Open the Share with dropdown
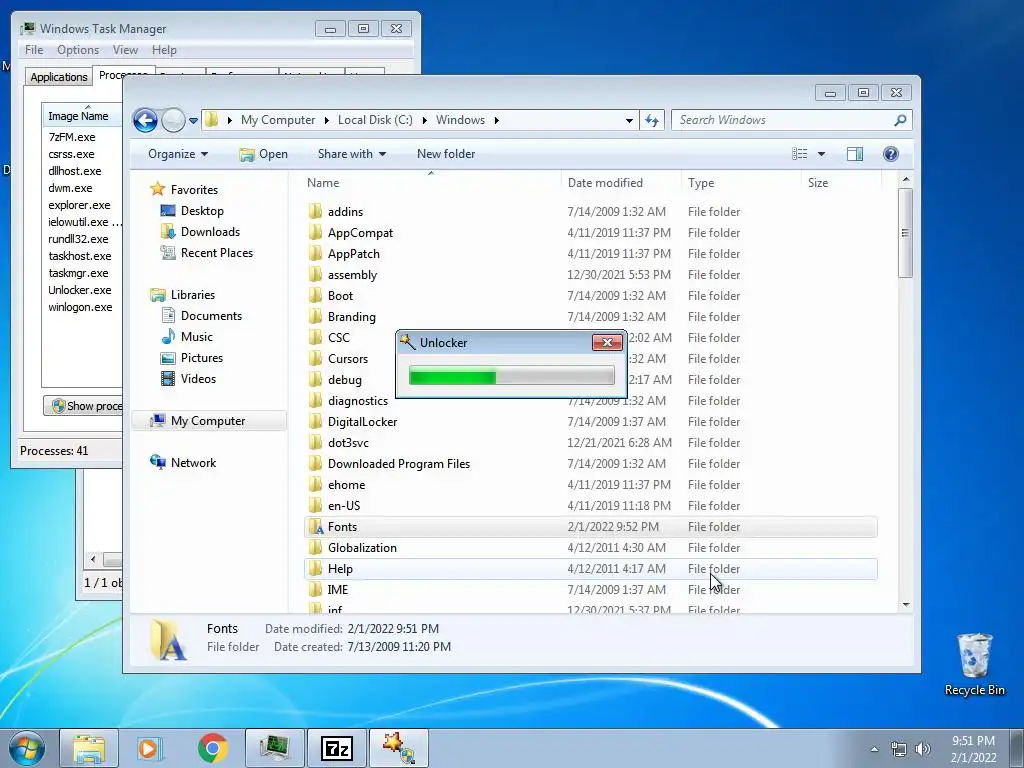The image size is (1024, 768). (351, 154)
